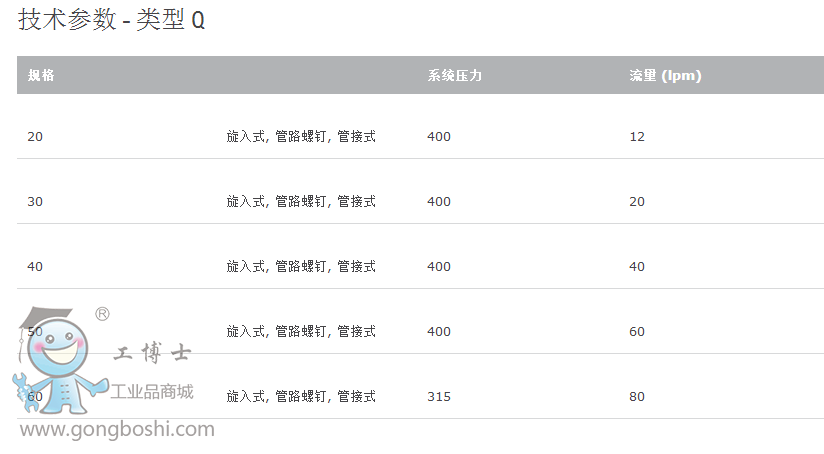Click the 工业品商城 label

click(152, 391)
